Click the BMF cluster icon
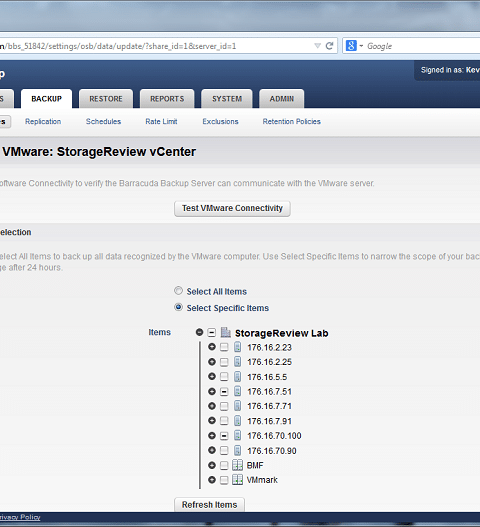480x527 pixels. tap(237, 465)
